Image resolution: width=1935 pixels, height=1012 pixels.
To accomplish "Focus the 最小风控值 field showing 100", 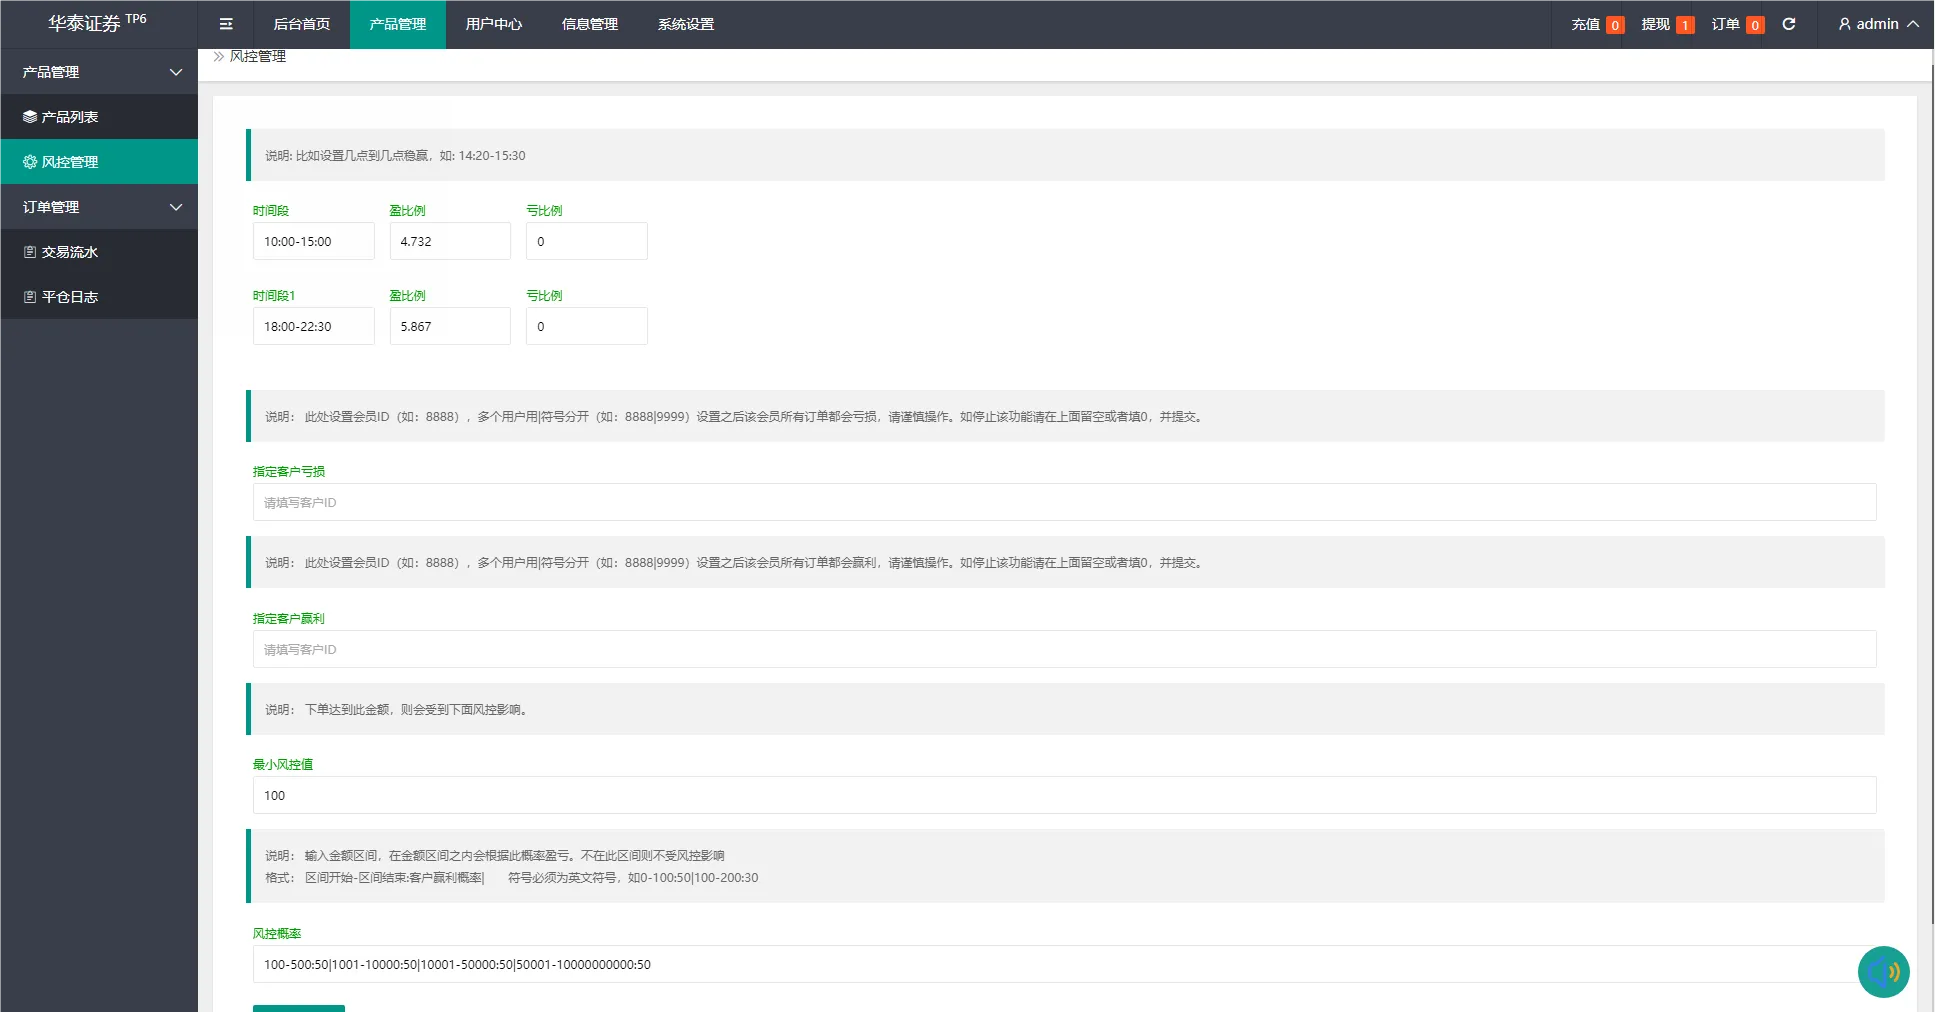I will point(1065,795).
